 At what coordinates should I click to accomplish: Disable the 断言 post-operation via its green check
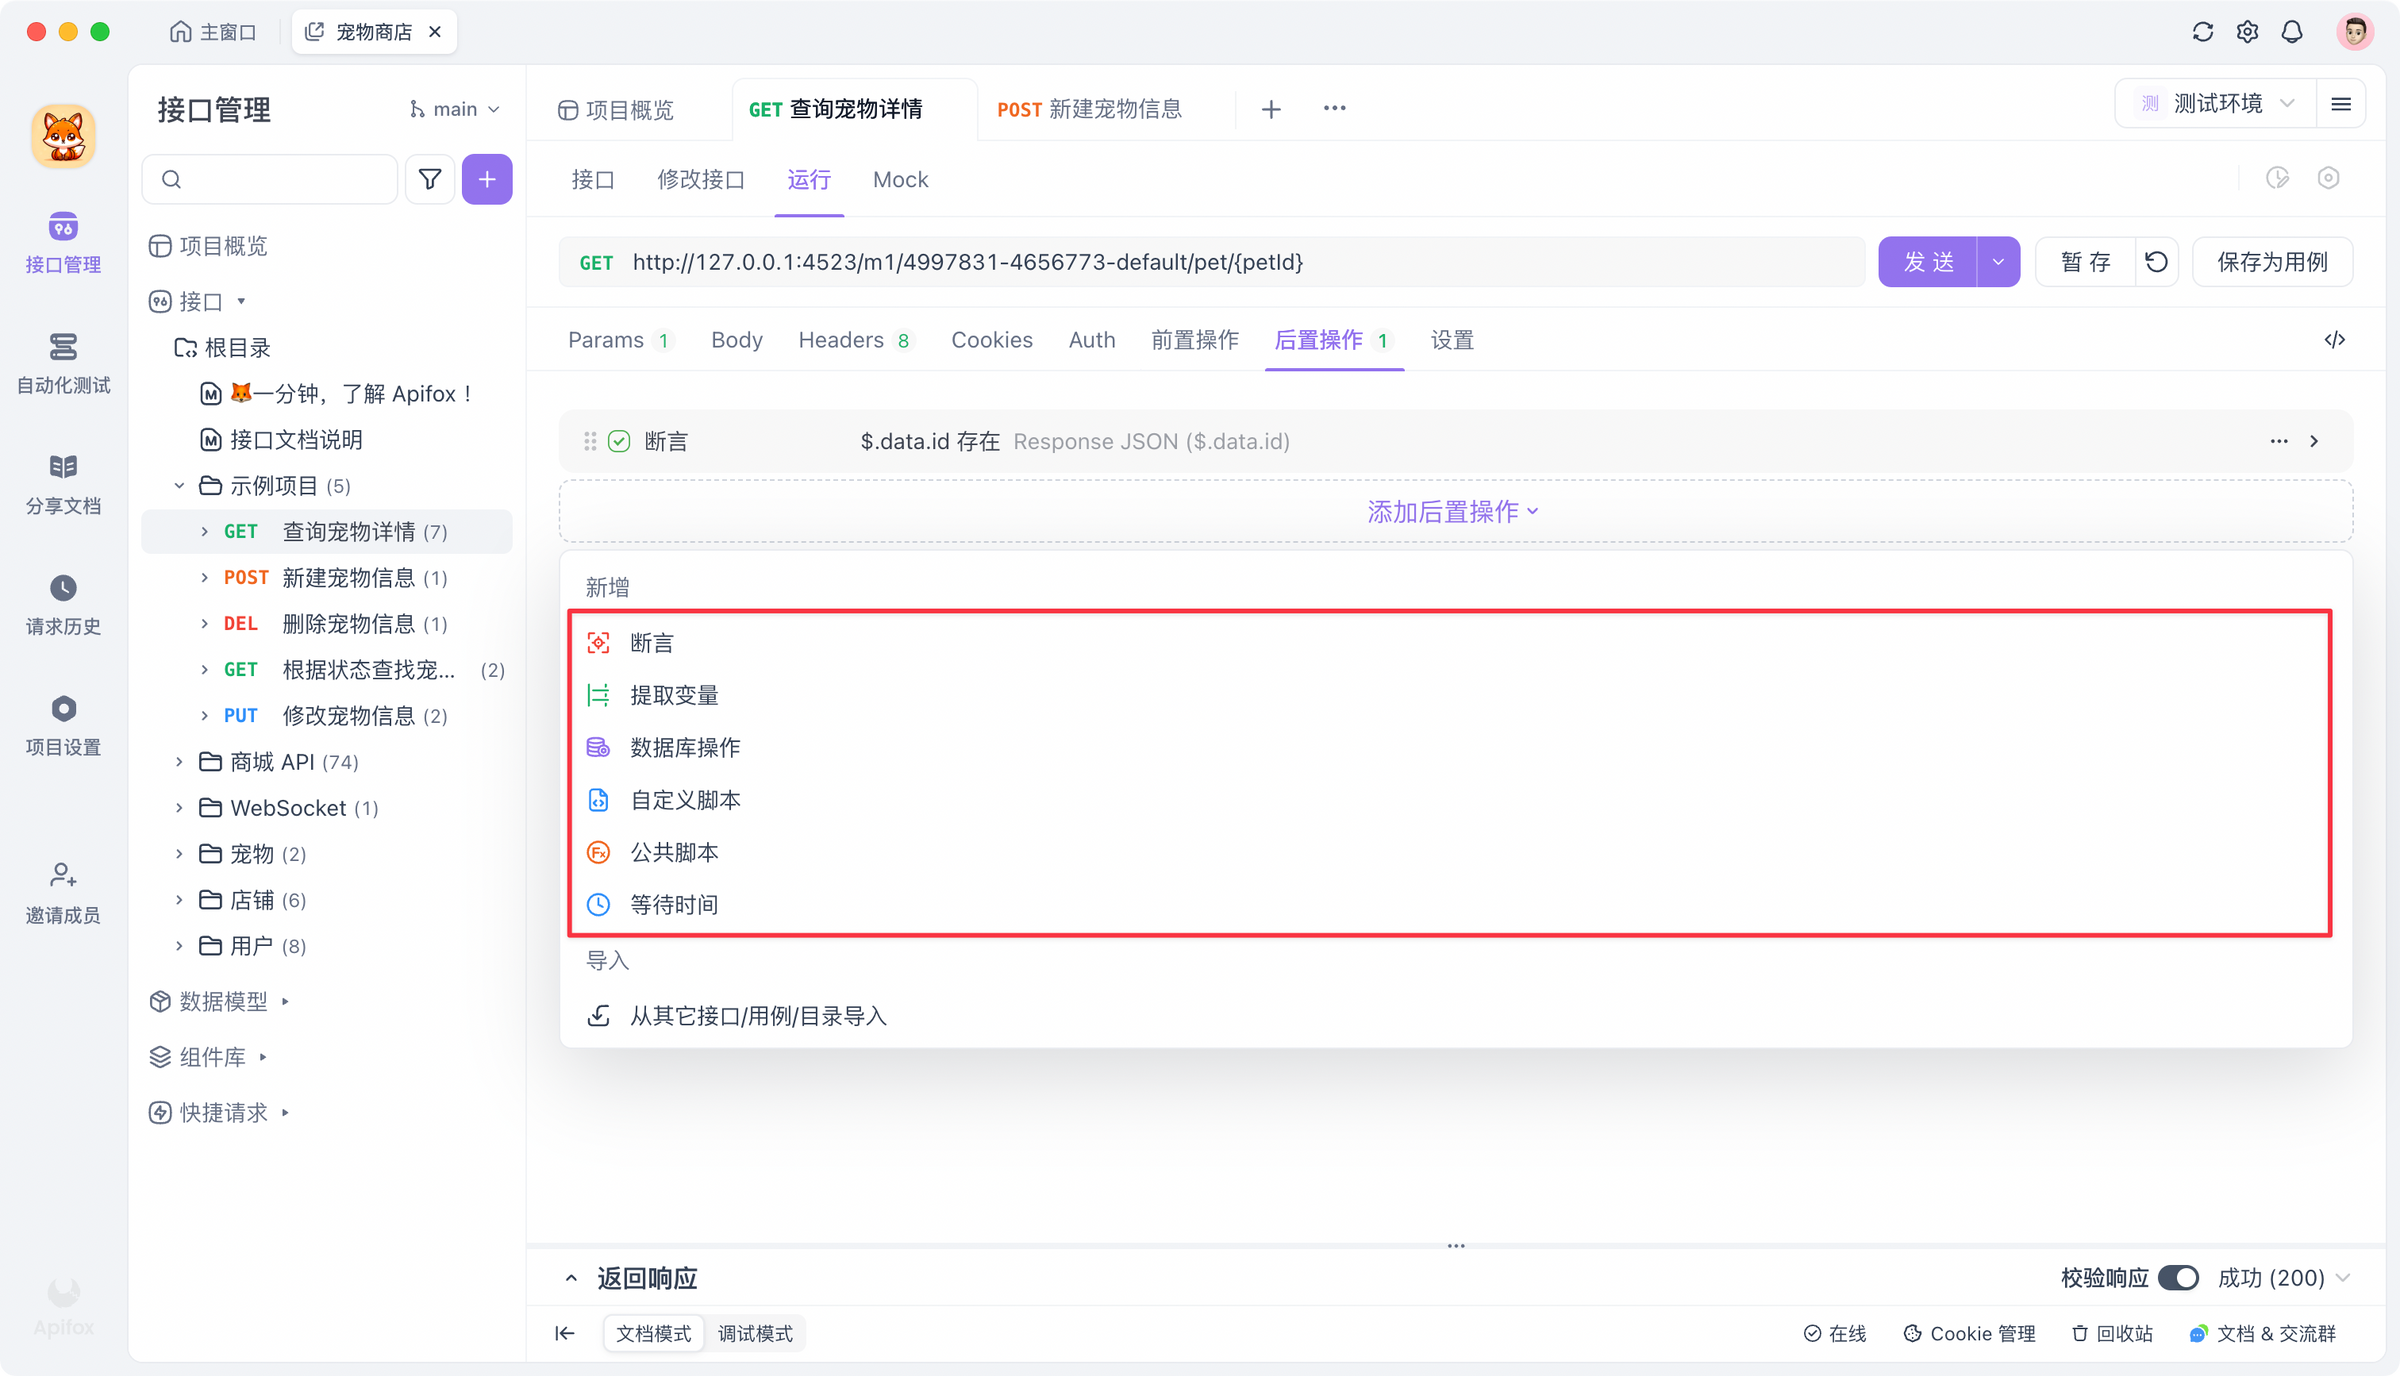coord(620,441)
